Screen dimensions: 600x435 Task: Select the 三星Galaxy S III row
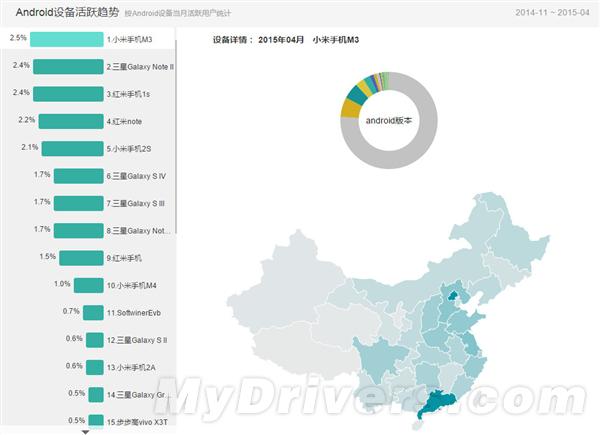click(x=136, y=204)
